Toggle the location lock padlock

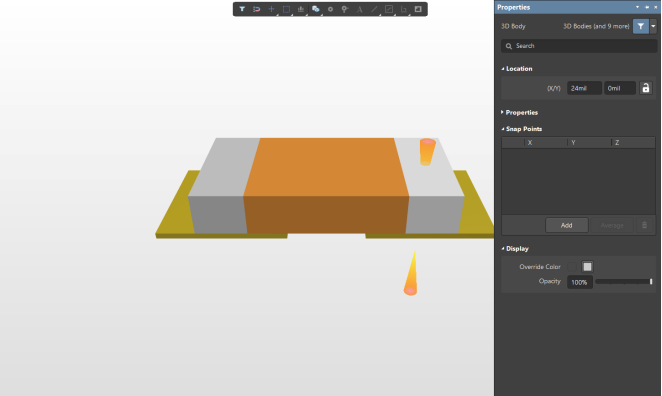(x=646, y=88)
